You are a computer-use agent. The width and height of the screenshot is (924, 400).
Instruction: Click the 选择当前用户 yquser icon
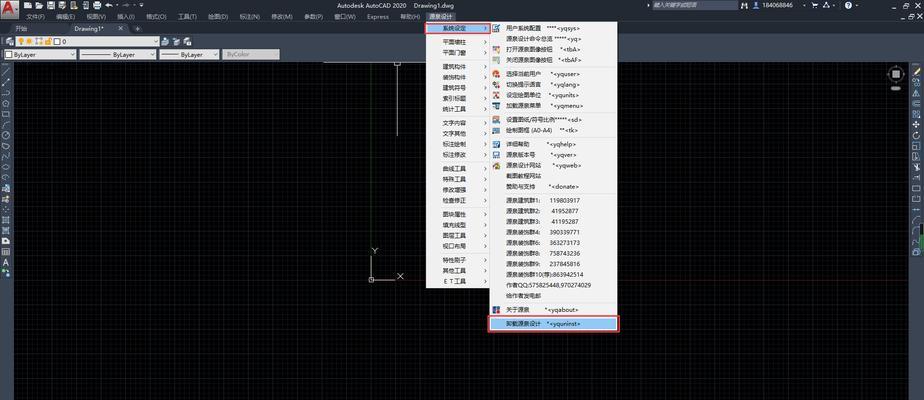pos(496,74)
